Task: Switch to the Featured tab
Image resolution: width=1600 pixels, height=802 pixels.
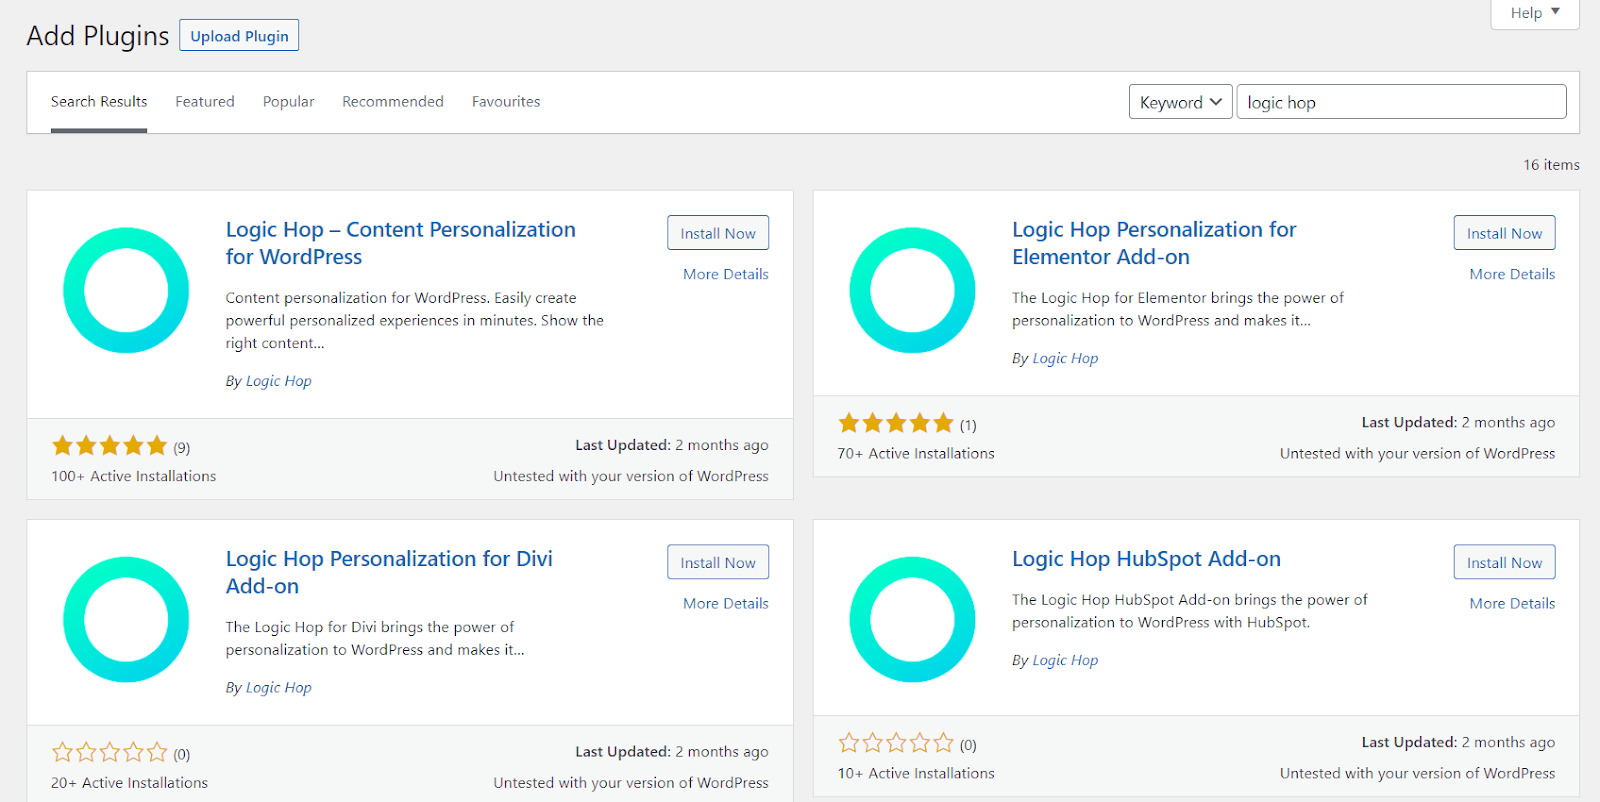Action: [205, 102]
